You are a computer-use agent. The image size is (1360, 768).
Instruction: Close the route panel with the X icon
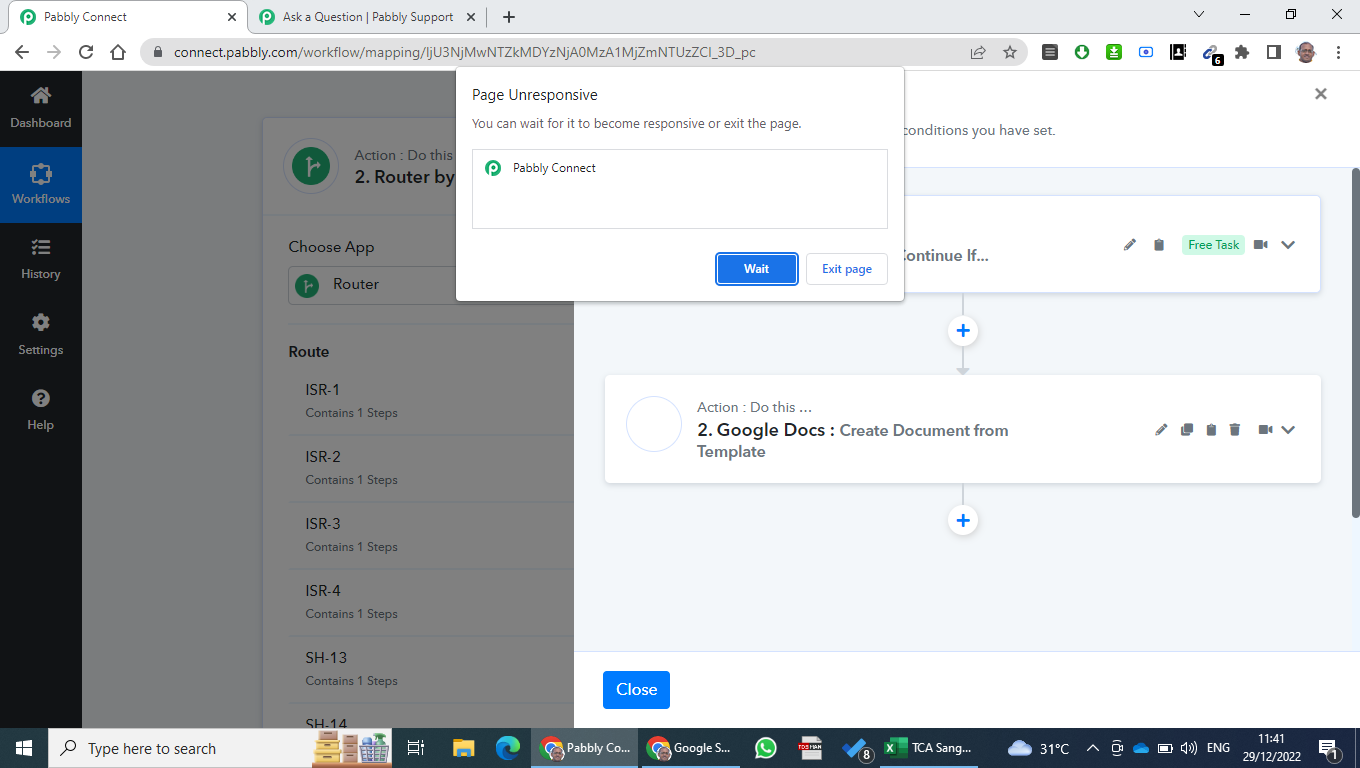coord(1321,94)
